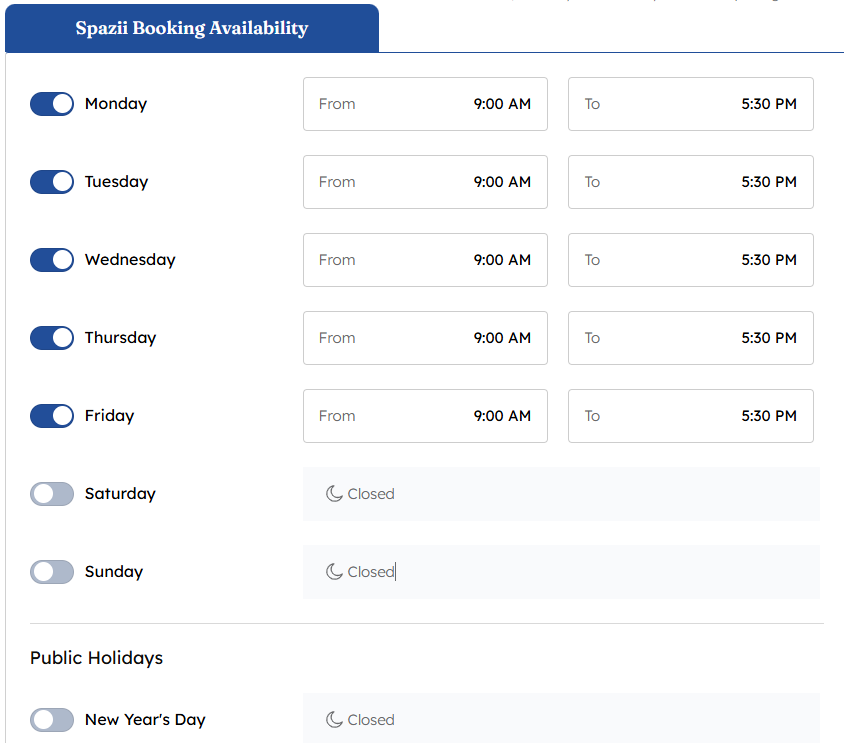Click the moon icon in Sunday row

tap(334, 572)
